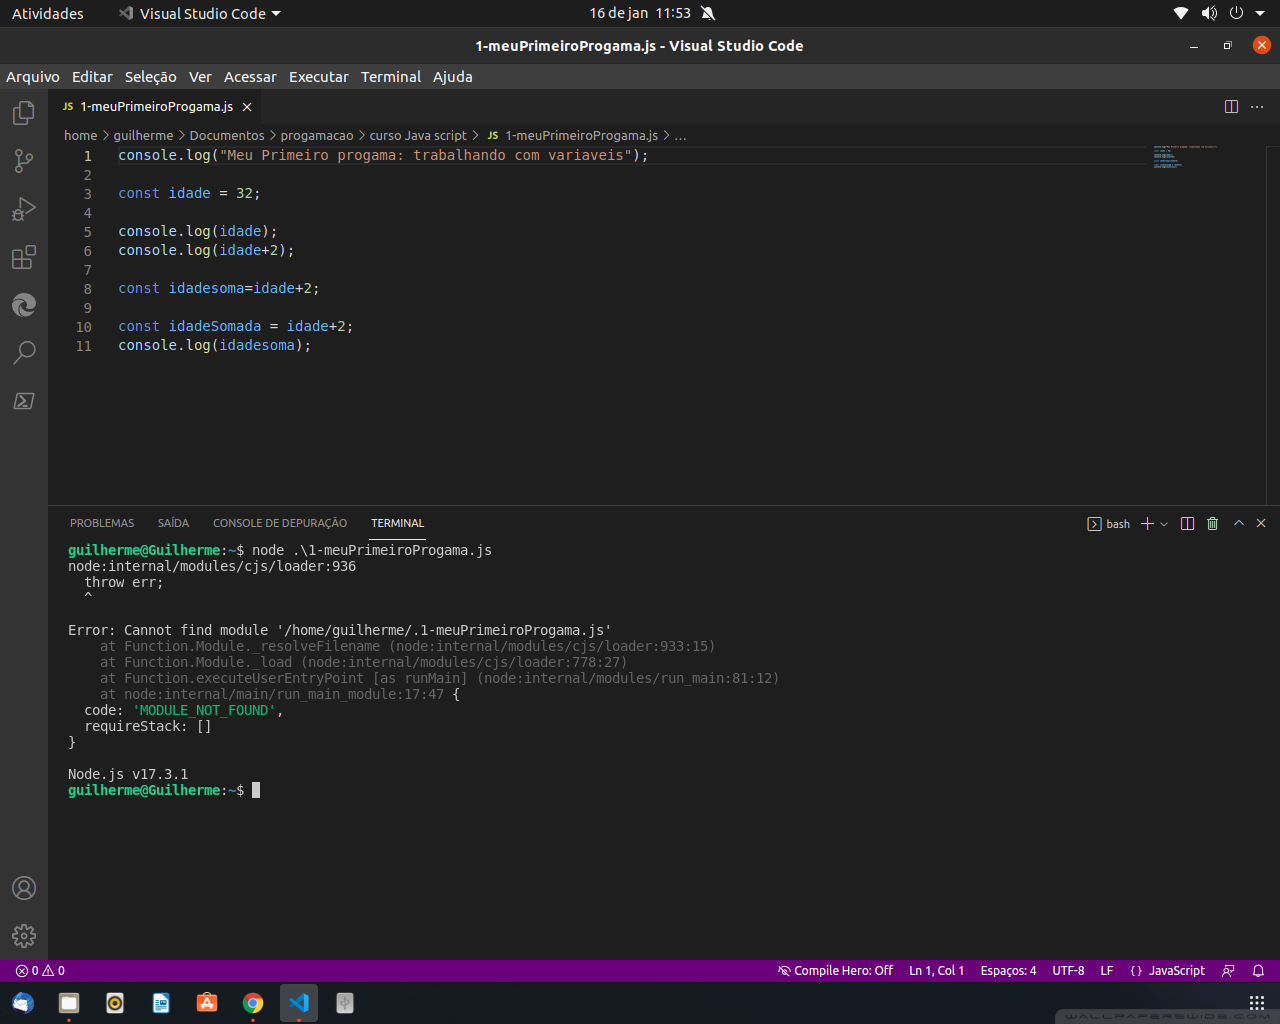1280x1024 pixels.
Task: Open the Editar menu
Action: tap(92, 77)
